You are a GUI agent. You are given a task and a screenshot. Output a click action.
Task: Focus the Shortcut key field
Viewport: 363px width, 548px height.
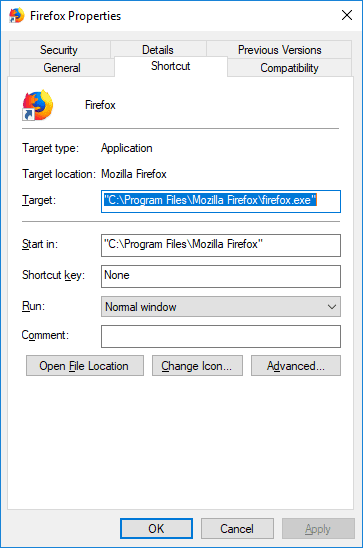pos(221,276)
